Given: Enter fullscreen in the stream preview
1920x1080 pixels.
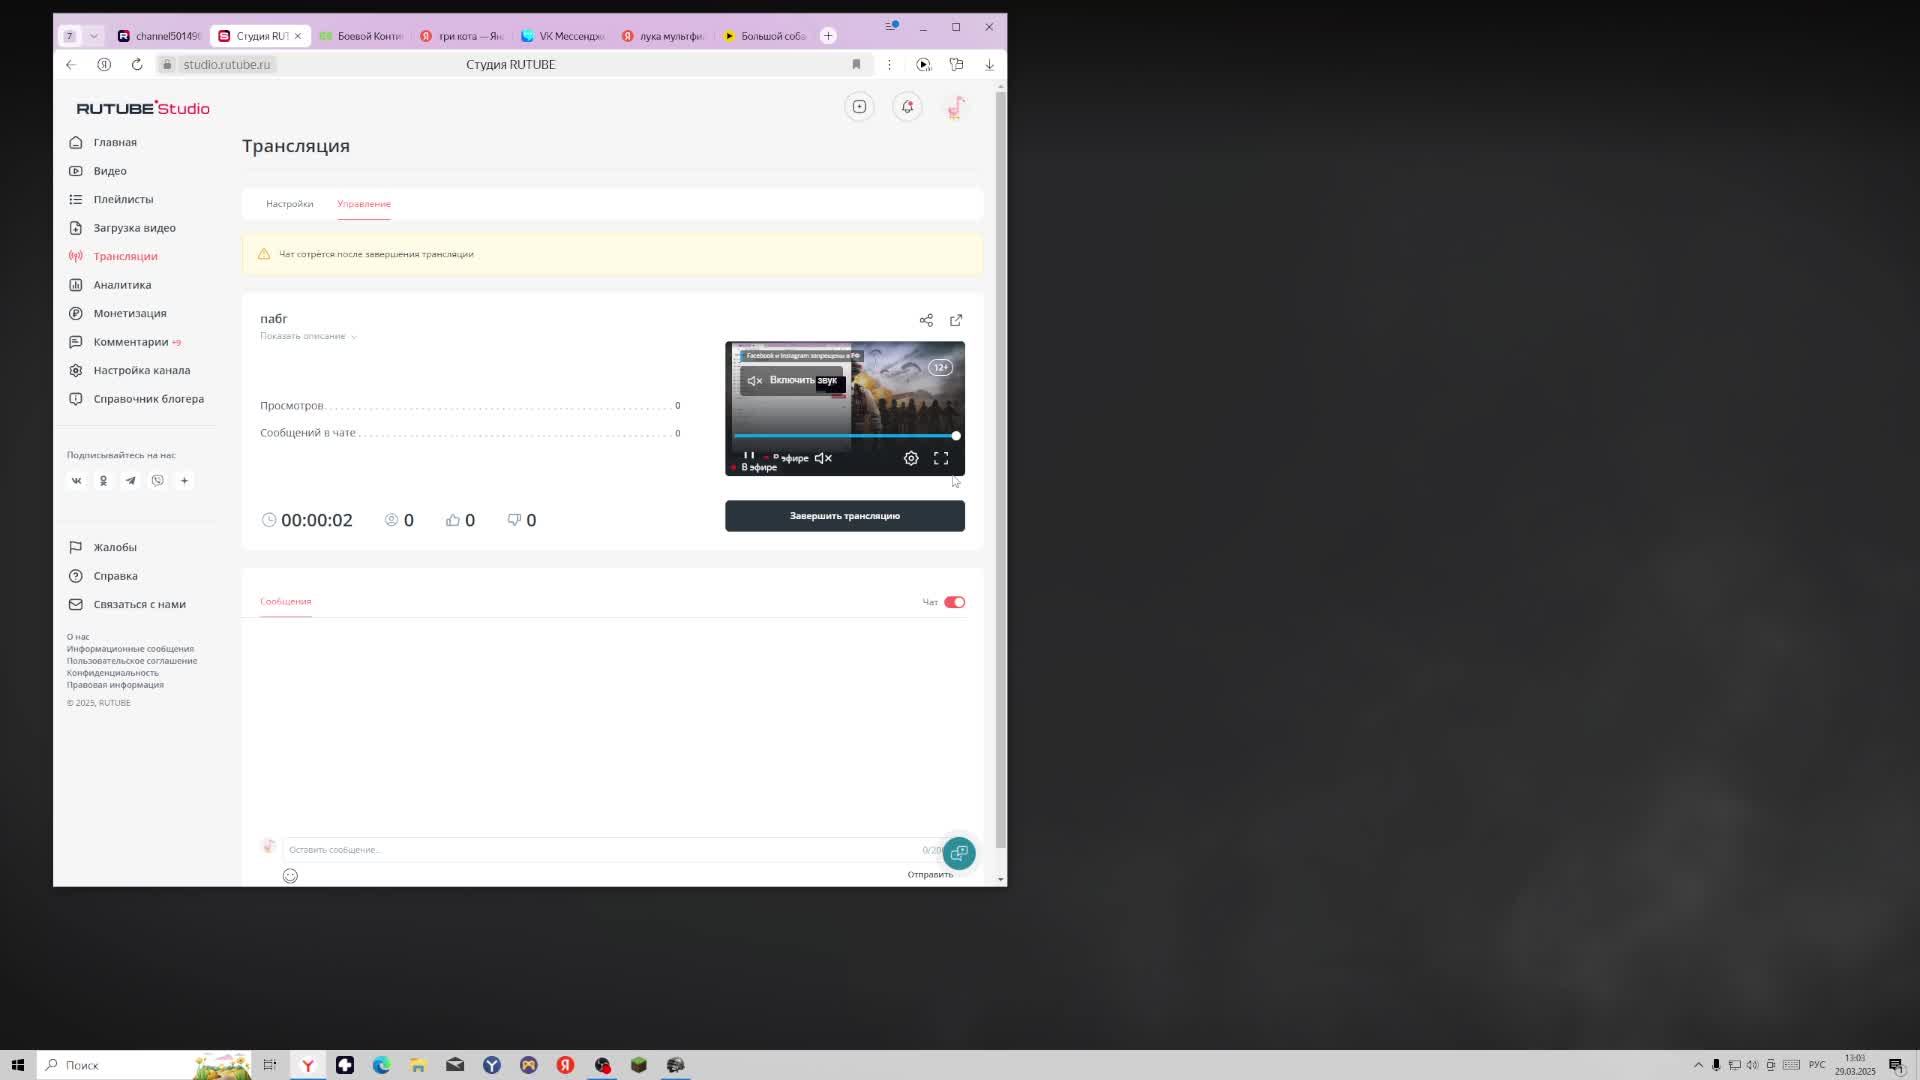Looking at the screenshot, I should [x=941, y=458].
